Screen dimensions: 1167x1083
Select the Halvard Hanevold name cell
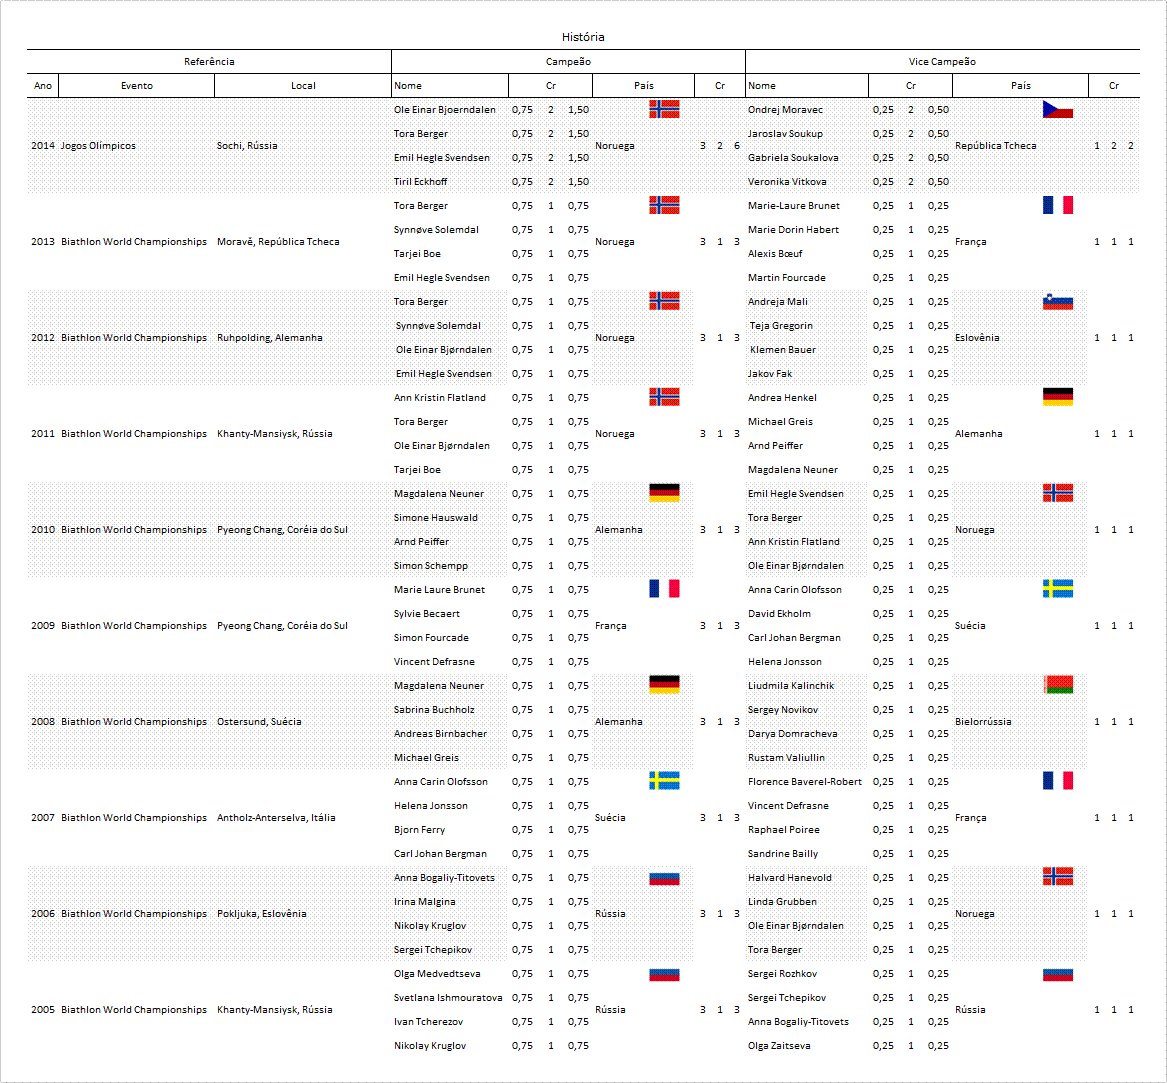(790, 878)
